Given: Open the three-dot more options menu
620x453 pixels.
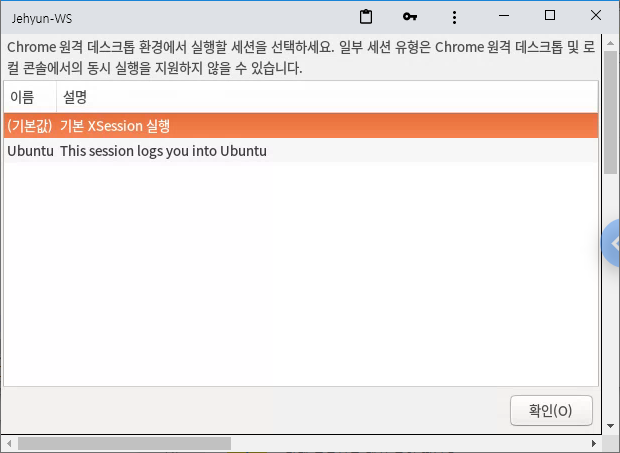Looking at the screenshot, I should pos(454,17).
